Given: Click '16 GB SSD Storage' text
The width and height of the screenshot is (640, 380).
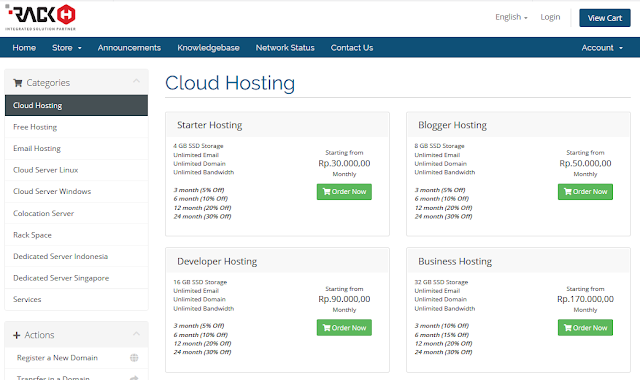Looking at the screenshot, I should pos(200,282).
